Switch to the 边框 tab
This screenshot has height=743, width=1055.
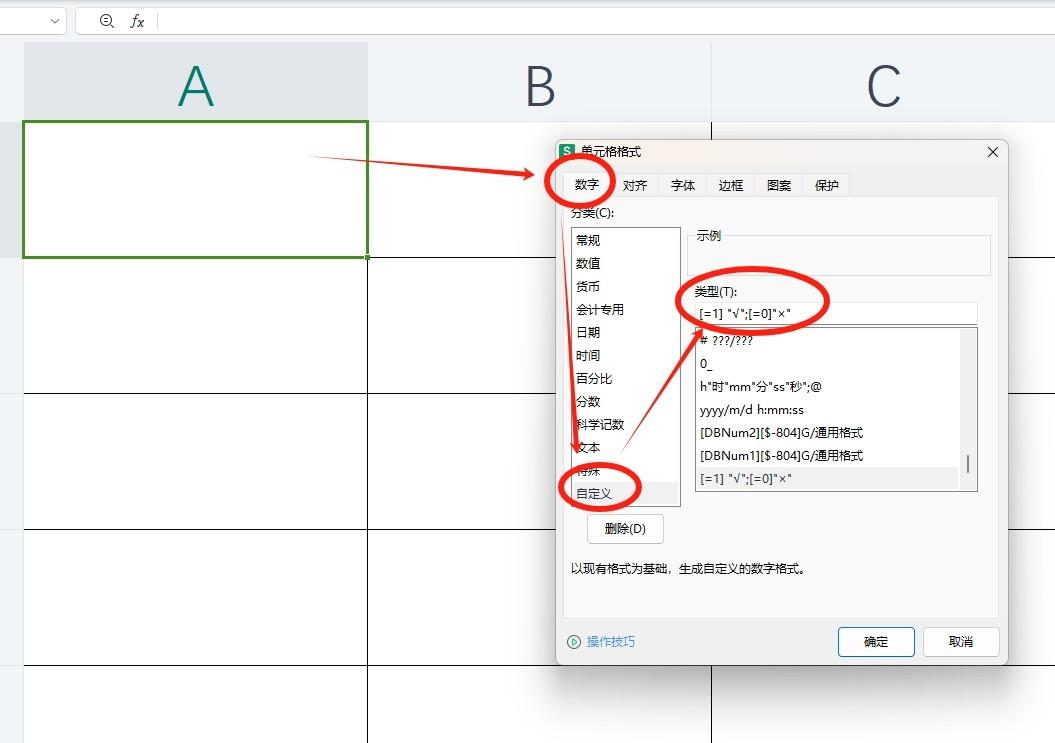pos(730,185)
